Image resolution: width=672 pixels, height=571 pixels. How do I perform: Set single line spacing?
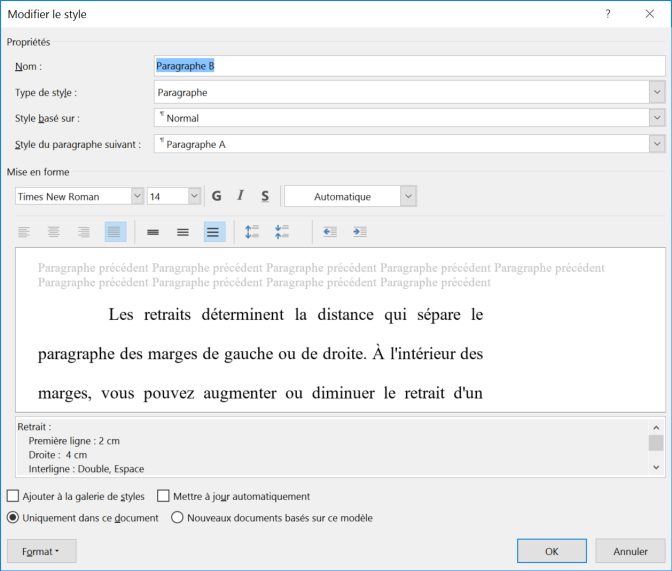(153, 232)
